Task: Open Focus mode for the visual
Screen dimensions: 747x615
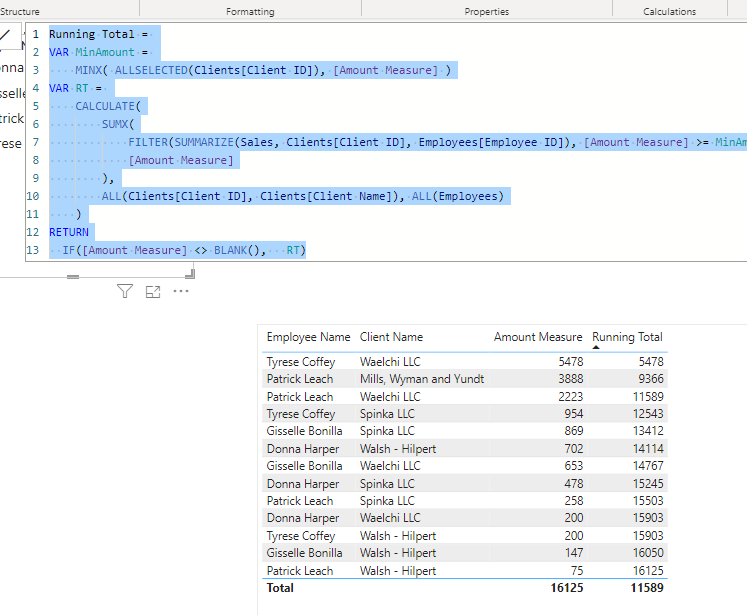Action: pos(153,292)
